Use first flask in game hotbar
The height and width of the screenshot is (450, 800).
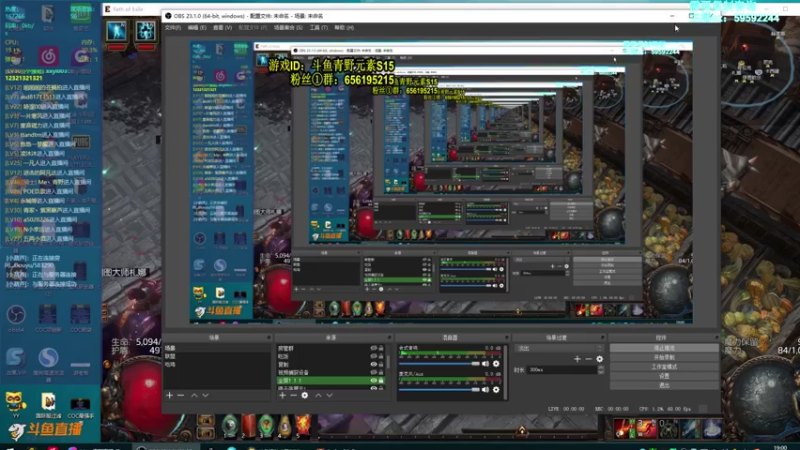click(x=230, y=426)
